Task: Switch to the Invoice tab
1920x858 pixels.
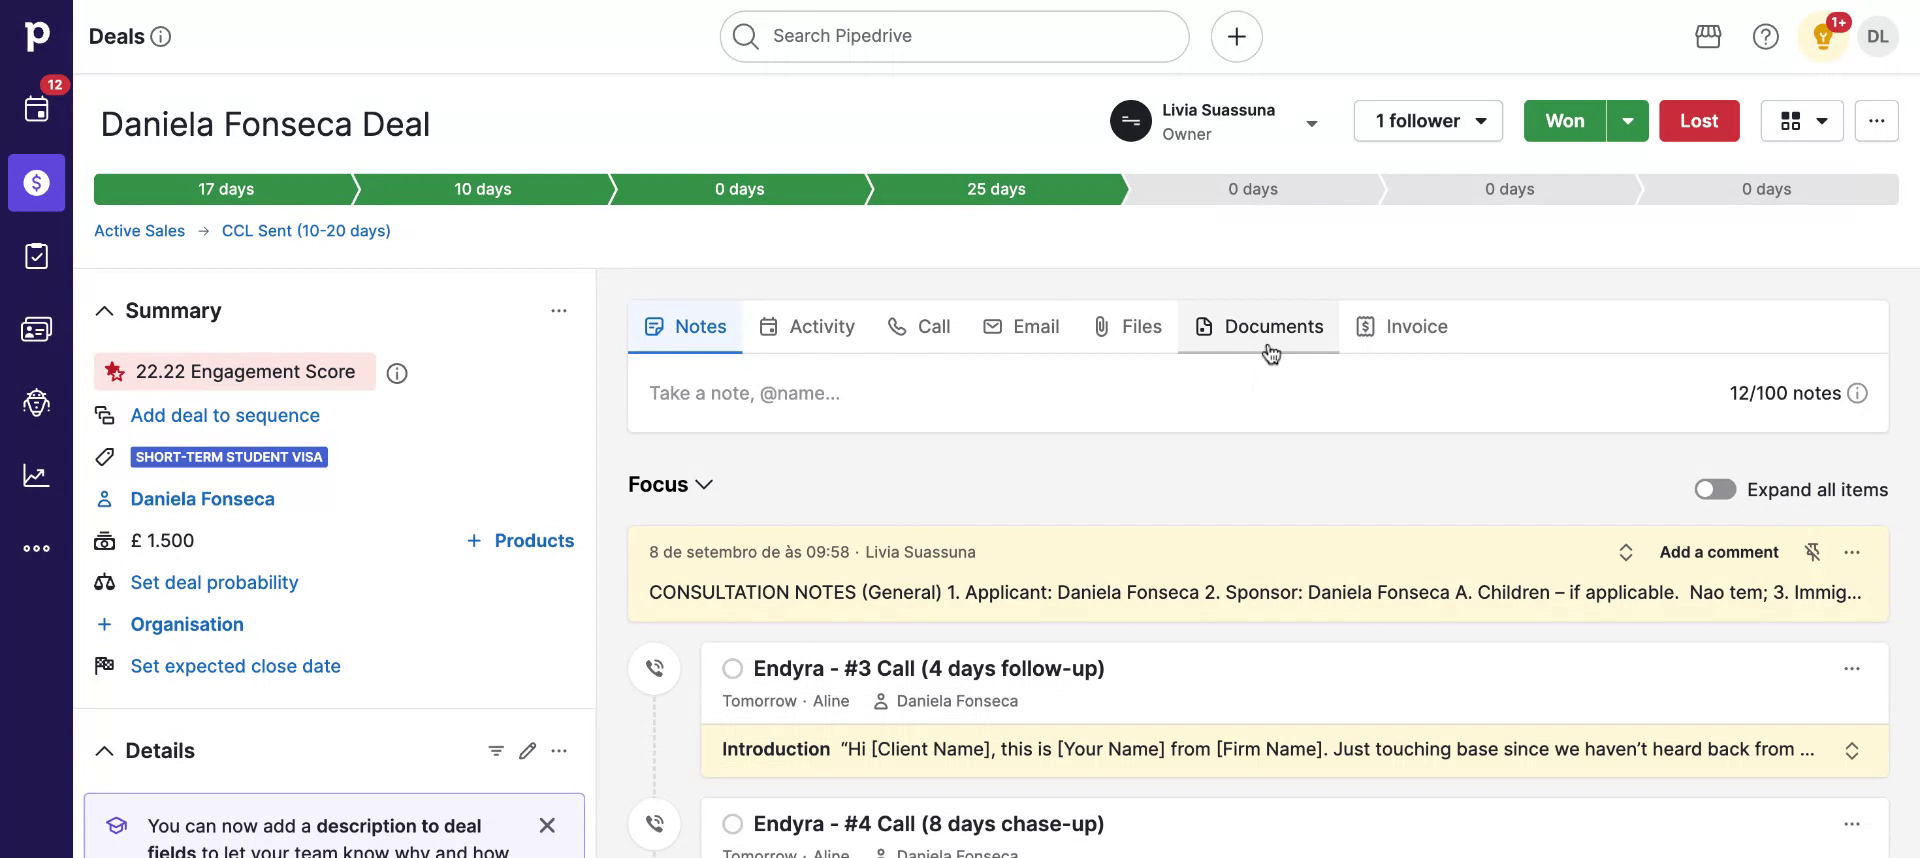Action: 1402,327
